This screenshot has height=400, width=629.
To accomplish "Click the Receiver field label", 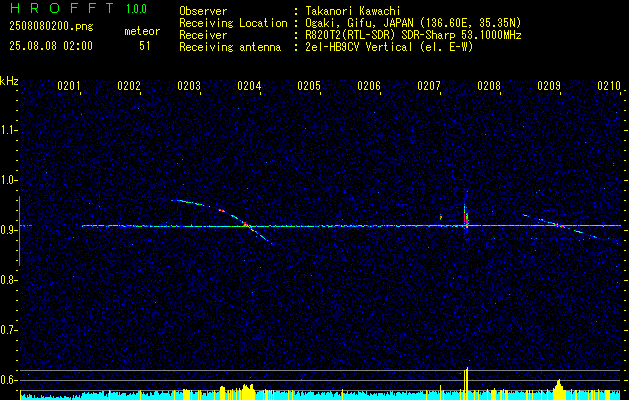I will tap(203, 35).
